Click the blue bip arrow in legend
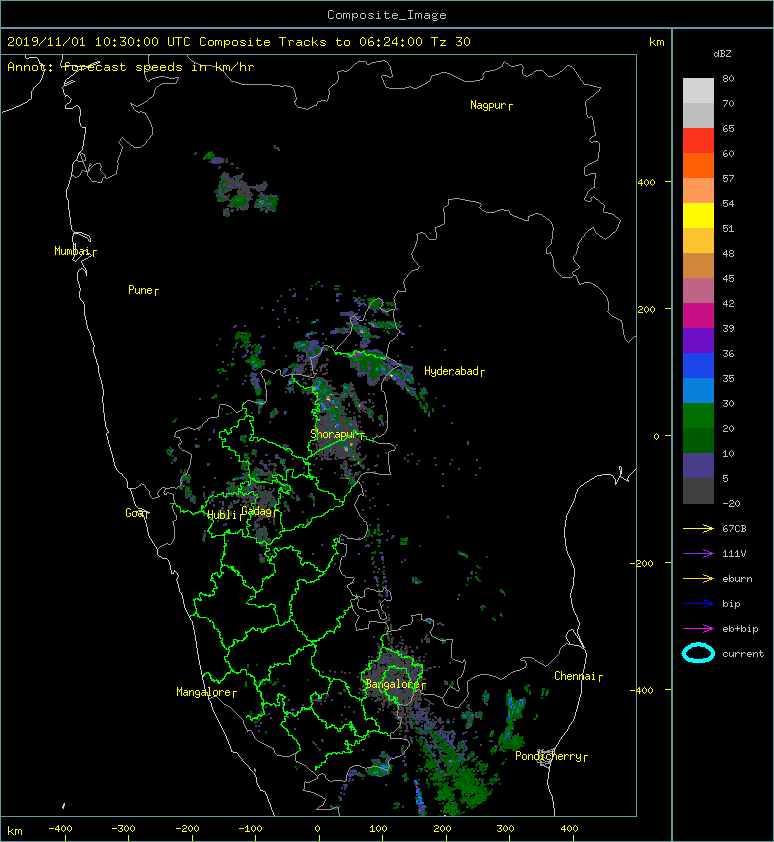Viewport: 774px width, 842px height. (698, 604)
